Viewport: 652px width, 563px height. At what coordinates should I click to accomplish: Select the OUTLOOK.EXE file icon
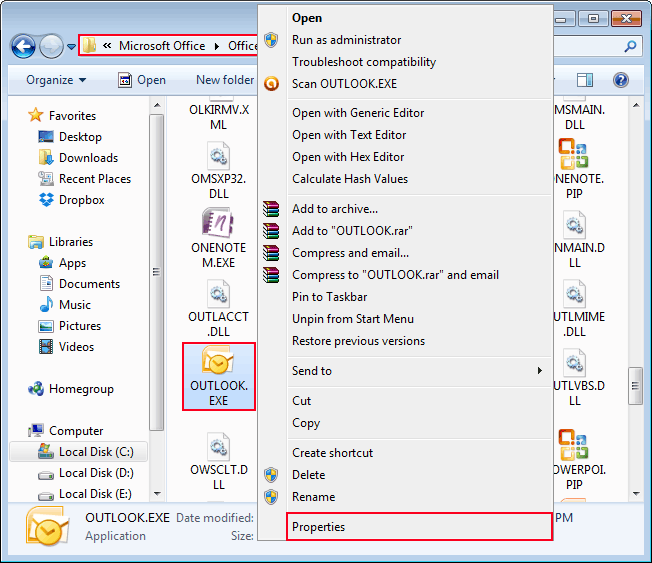click(x=218, y=361)
